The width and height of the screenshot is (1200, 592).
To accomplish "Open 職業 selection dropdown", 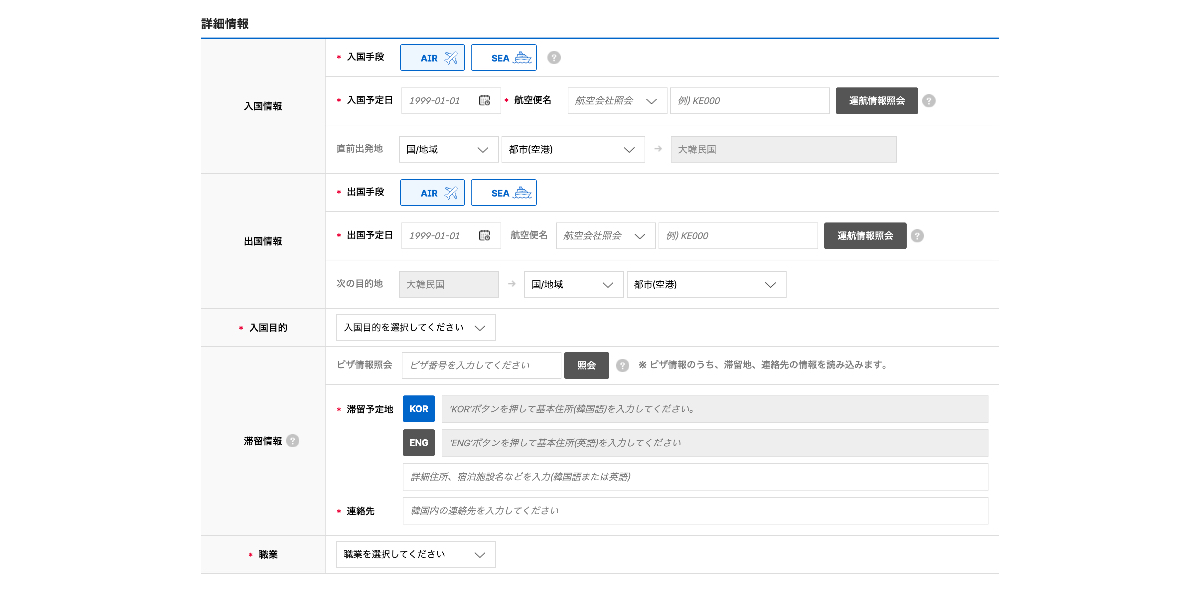I will click(x=415, y=554).
